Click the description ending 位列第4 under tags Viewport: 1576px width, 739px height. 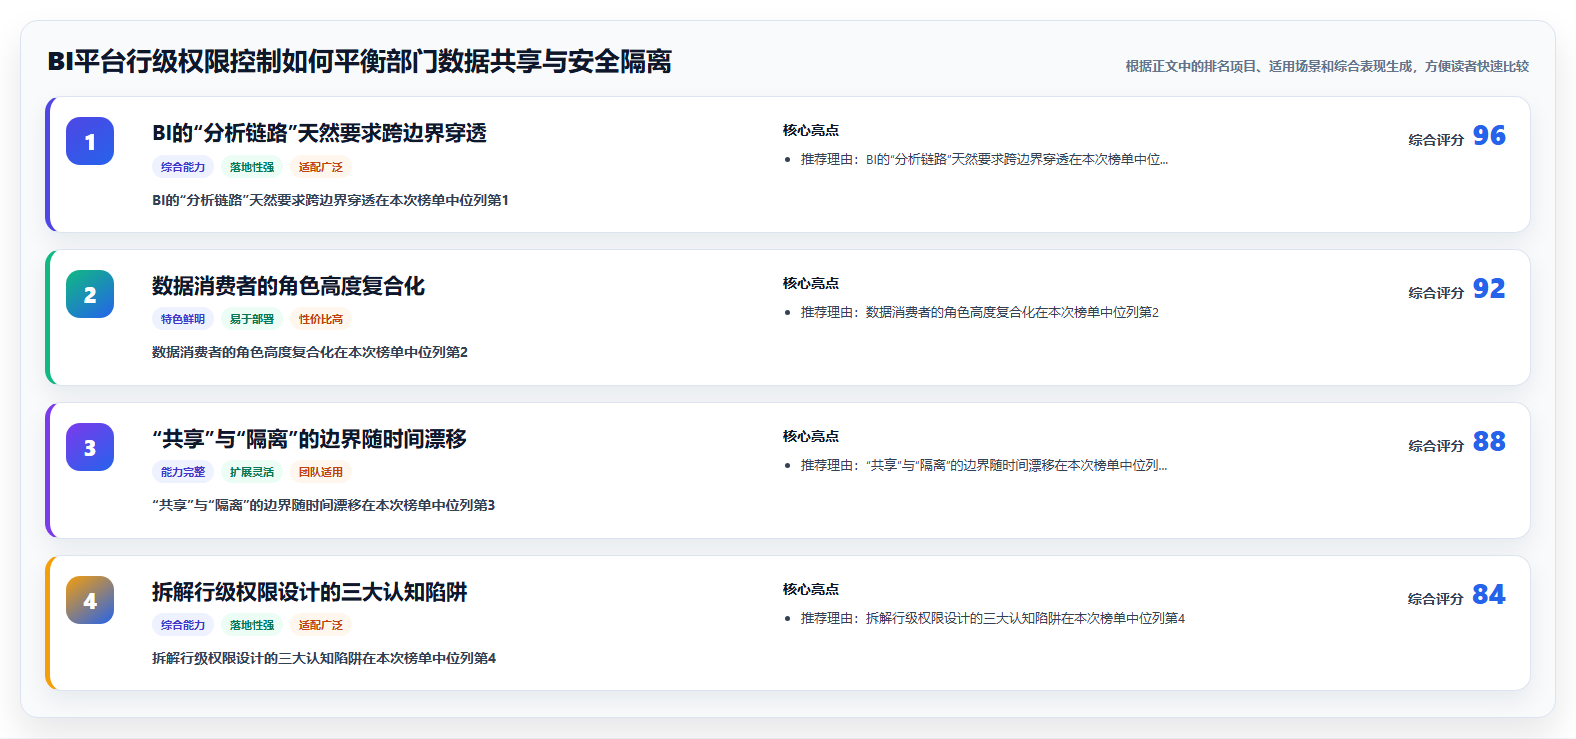point(324,658)
